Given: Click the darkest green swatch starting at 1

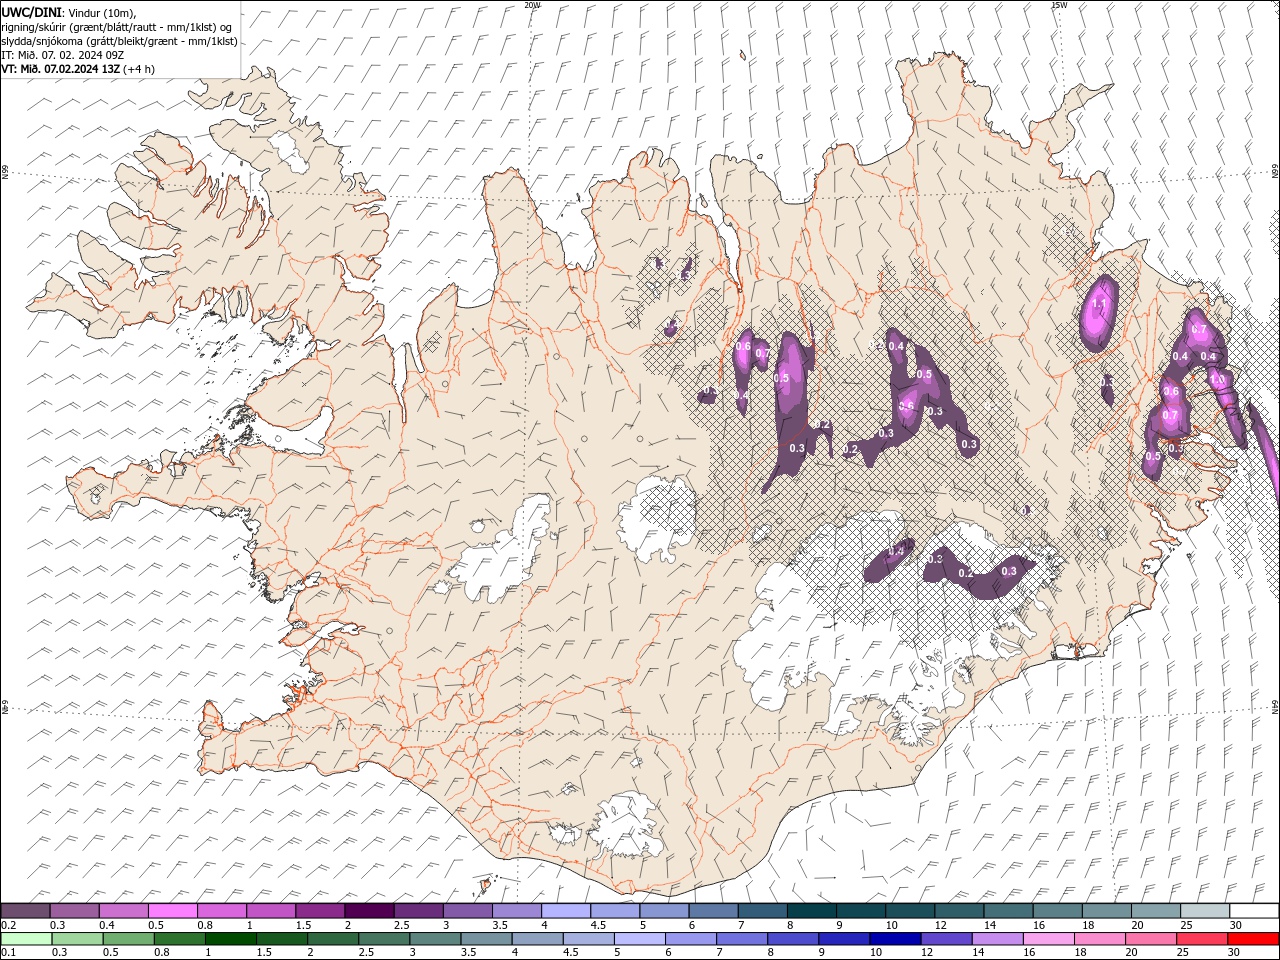Looking at the screenshot, I should [x=230, y=939].
